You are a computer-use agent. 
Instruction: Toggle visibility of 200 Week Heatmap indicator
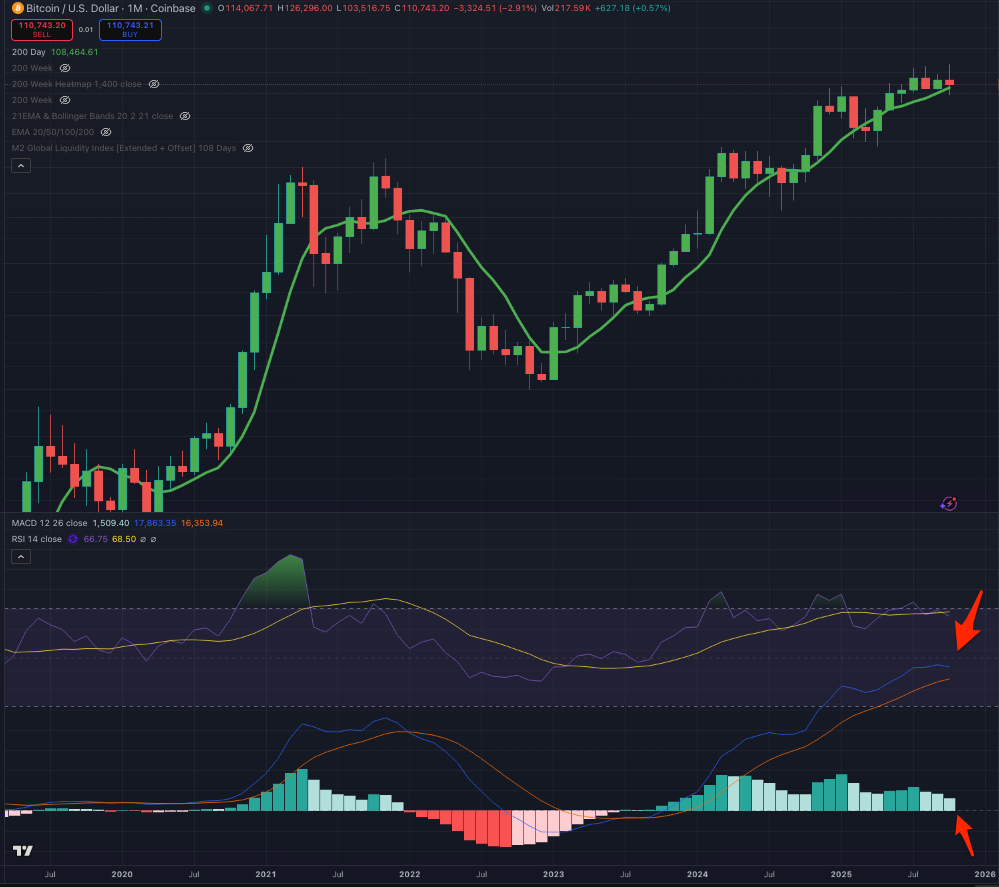pyautogui.click(x=154, y=84)
